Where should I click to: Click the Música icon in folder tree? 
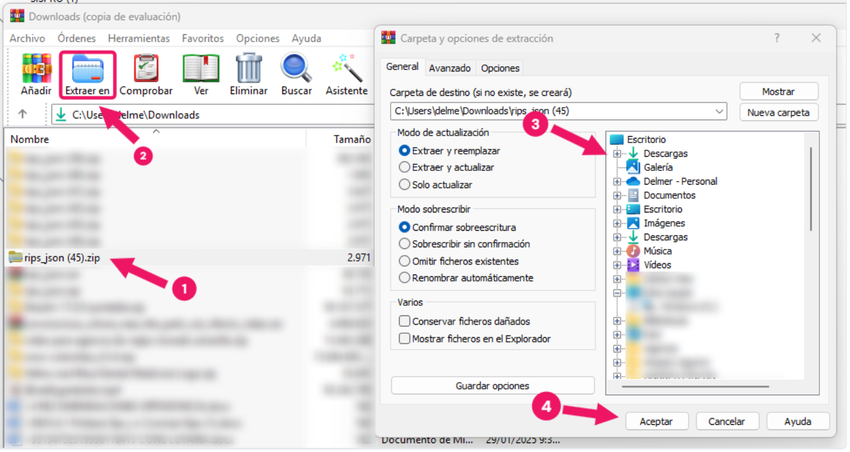[633, 251]
